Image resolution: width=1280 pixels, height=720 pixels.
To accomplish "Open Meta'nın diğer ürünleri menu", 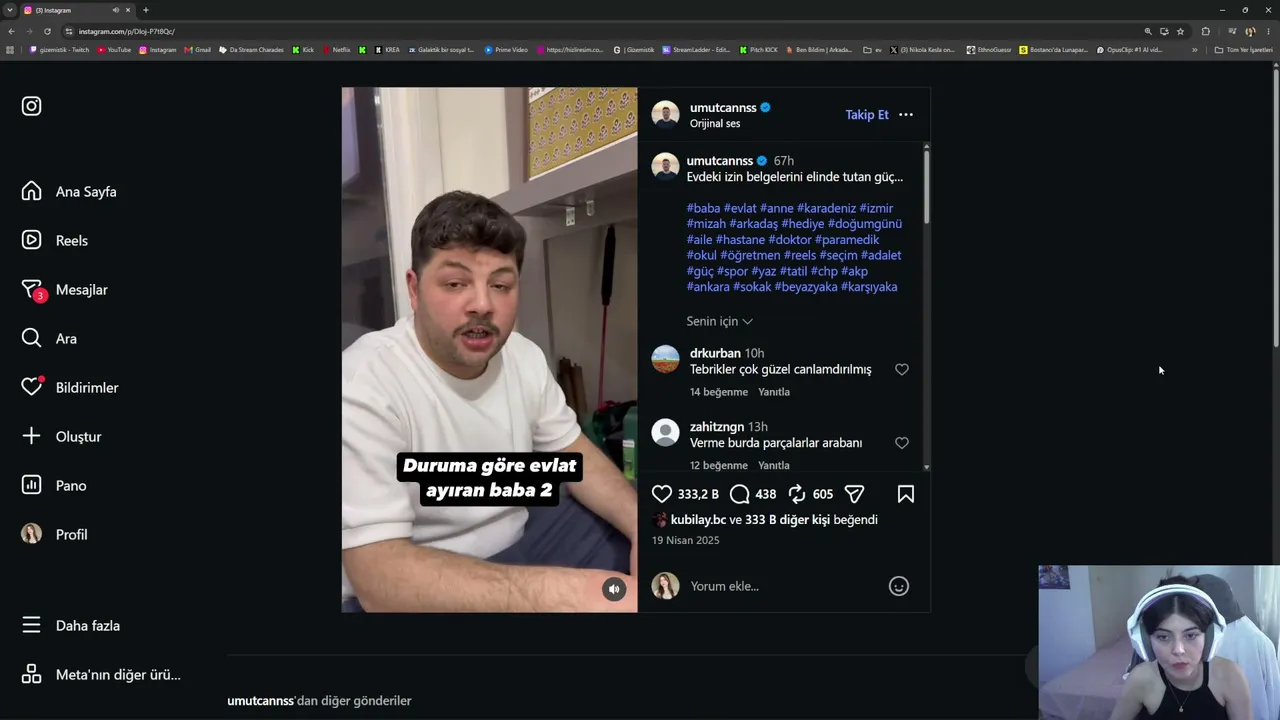I will [101, 675].
